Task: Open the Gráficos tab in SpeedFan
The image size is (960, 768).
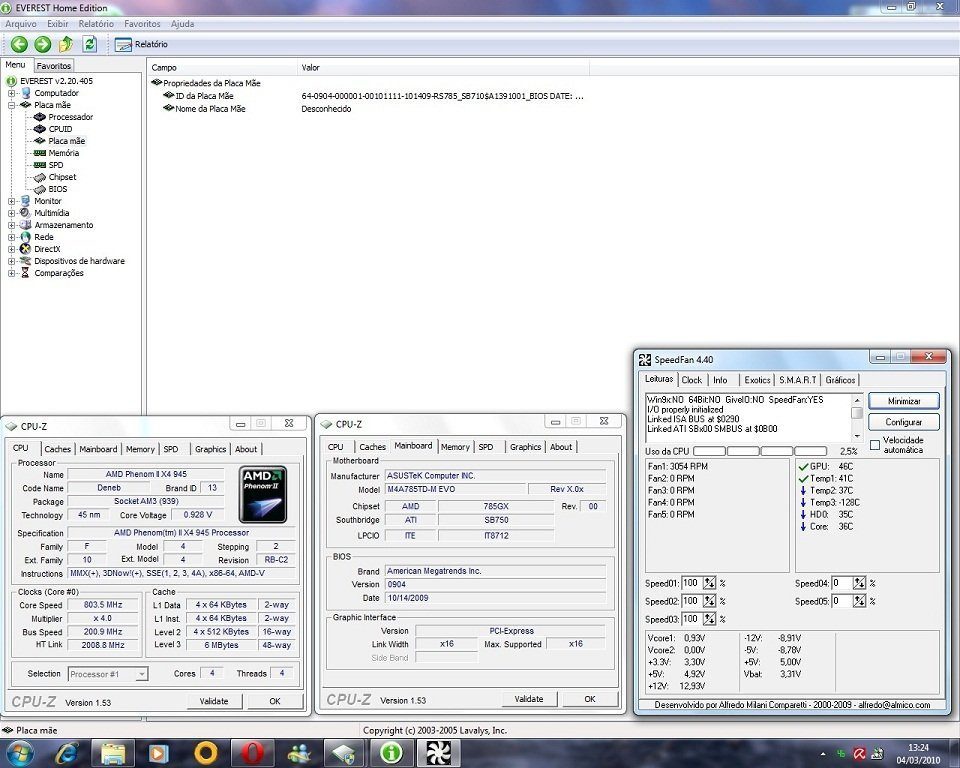Action: click(x=840, y=380)
